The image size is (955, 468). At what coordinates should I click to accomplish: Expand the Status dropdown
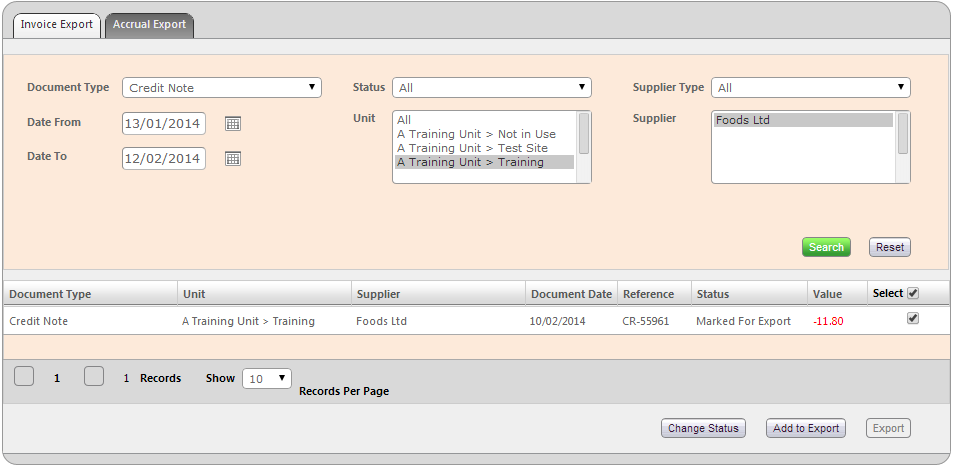[491, 88]
